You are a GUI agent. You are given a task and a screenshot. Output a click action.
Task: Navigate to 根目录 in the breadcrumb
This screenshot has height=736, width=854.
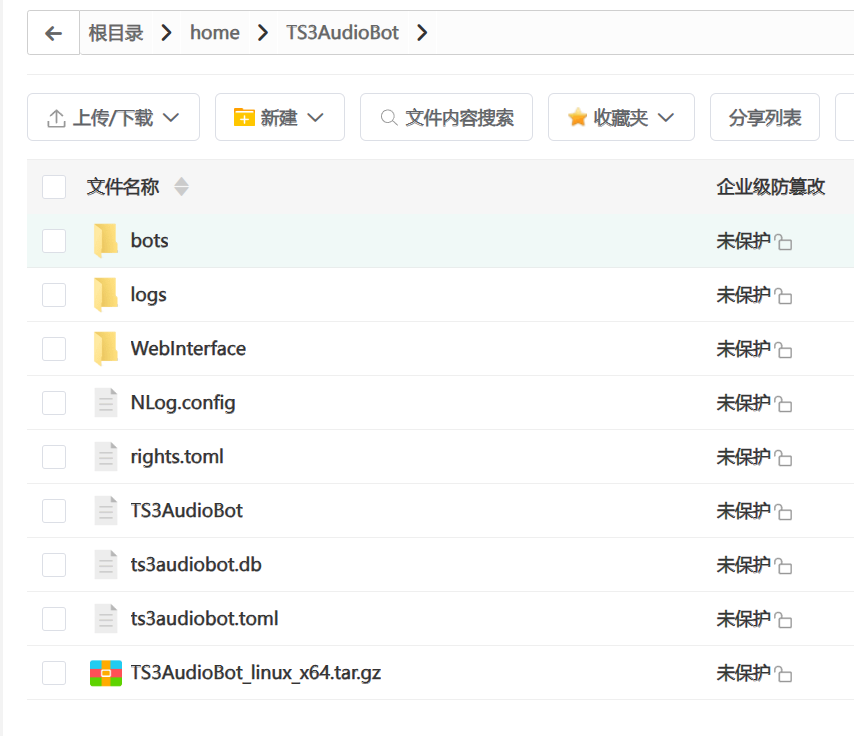[x=116, y=33]
